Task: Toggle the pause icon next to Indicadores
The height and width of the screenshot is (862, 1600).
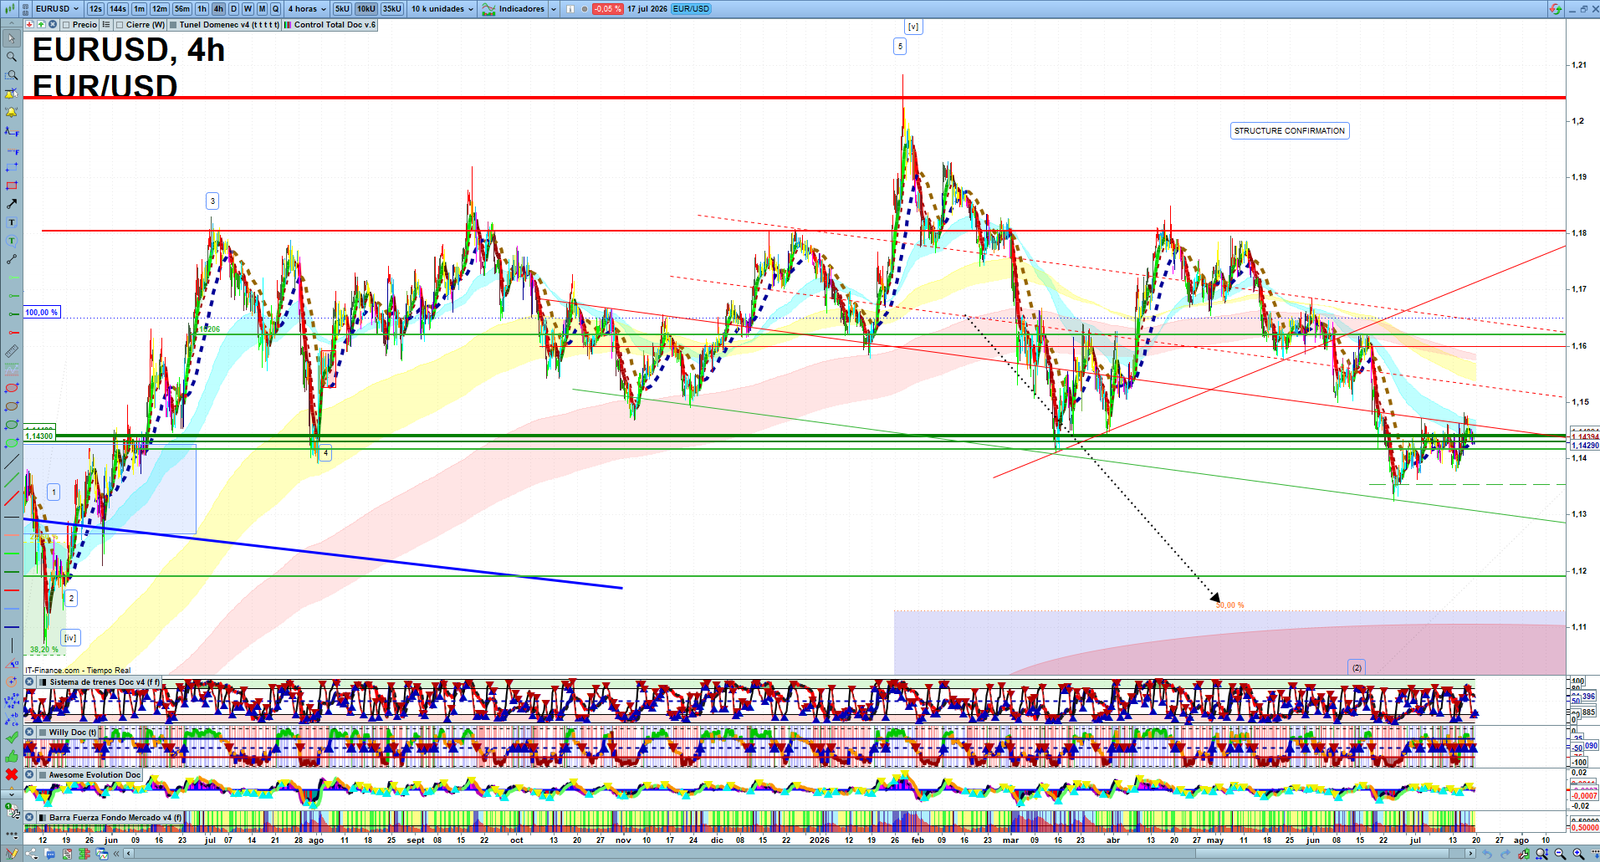Action: pos(570,9)
